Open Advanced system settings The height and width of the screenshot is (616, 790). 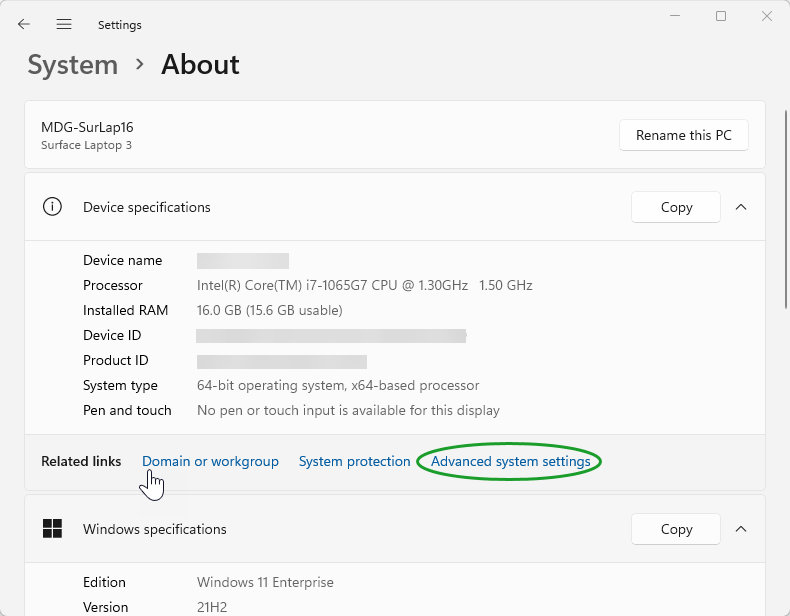[510, 461]
